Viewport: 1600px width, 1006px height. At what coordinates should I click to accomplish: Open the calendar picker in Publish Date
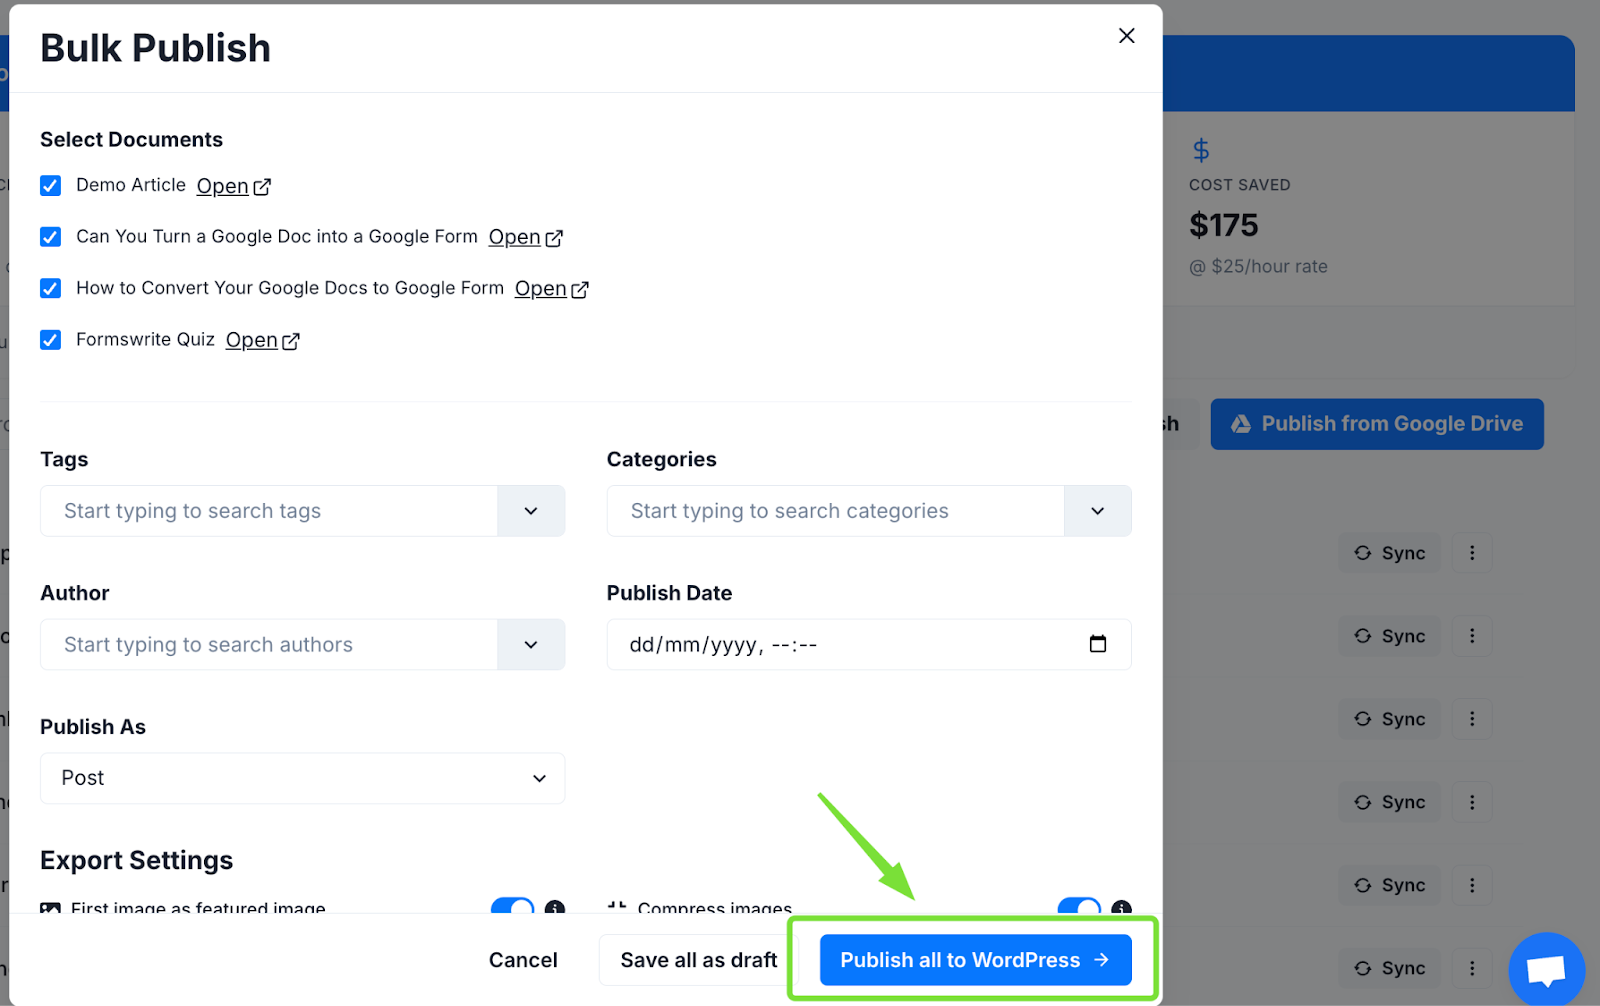click(x=1097, y=644)
